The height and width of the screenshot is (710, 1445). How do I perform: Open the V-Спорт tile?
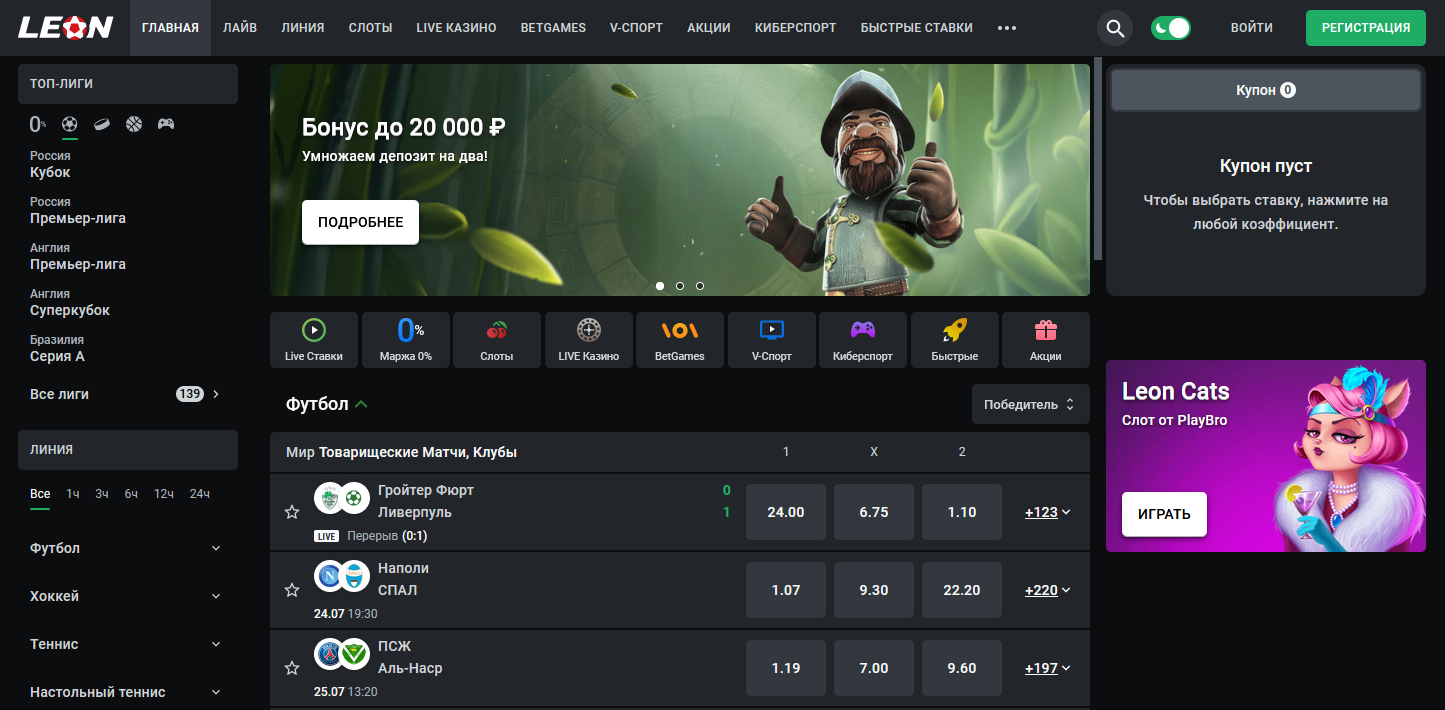point(772,340)
